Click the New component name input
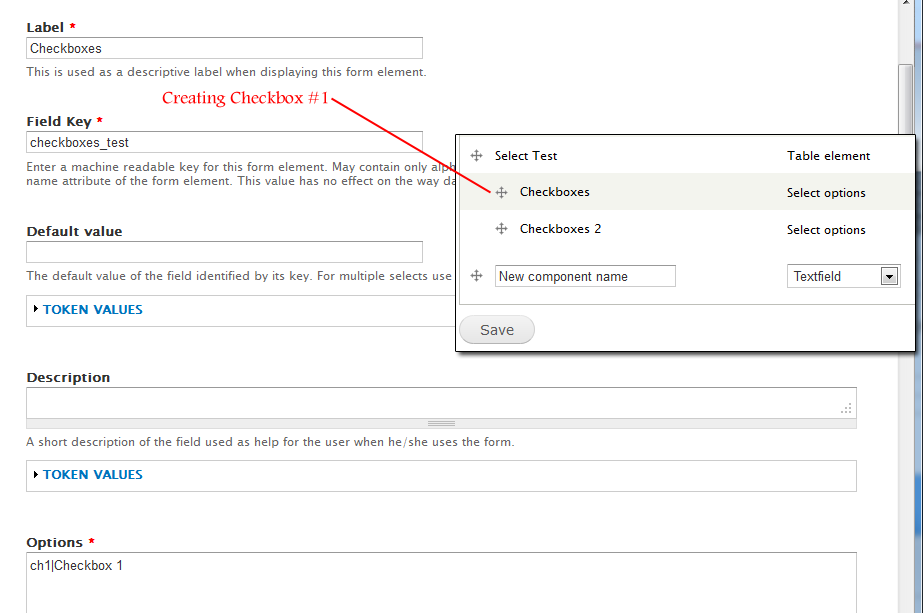This screenshot has width=923, height=613. pos(585,275)
